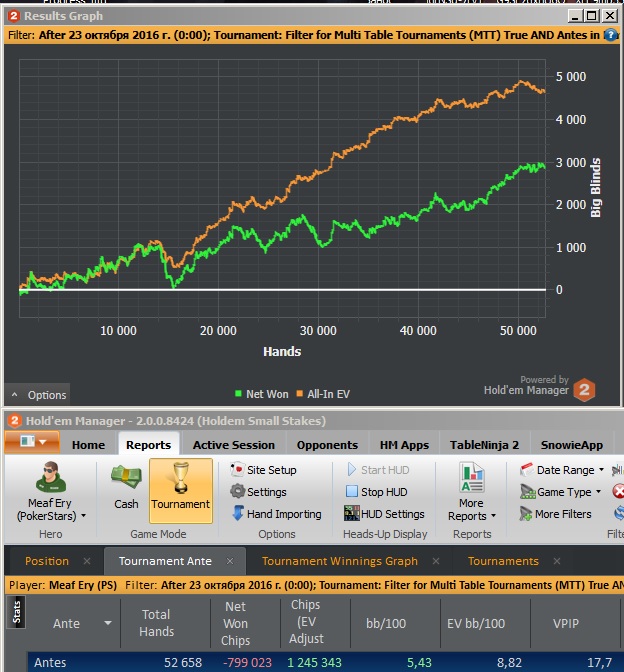The width and height of the screenshot is (624, 672).
Task: Open the HM Apps tab
Action: (x=404, y=445)
